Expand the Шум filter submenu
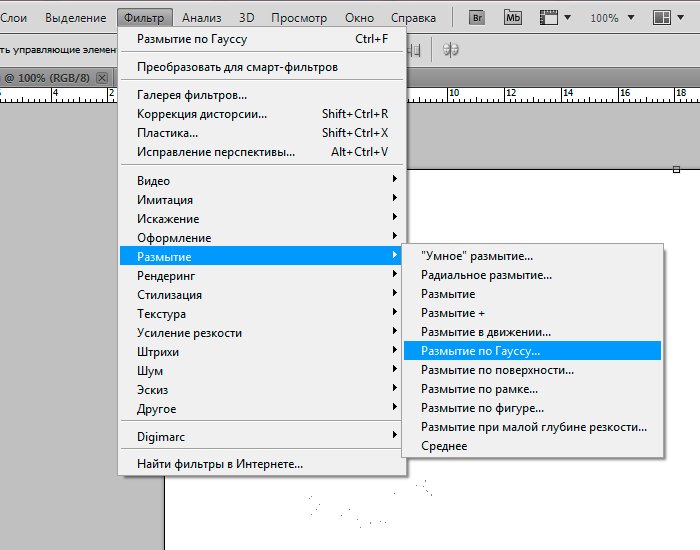 pyautogui.click(x=150, y=371)
